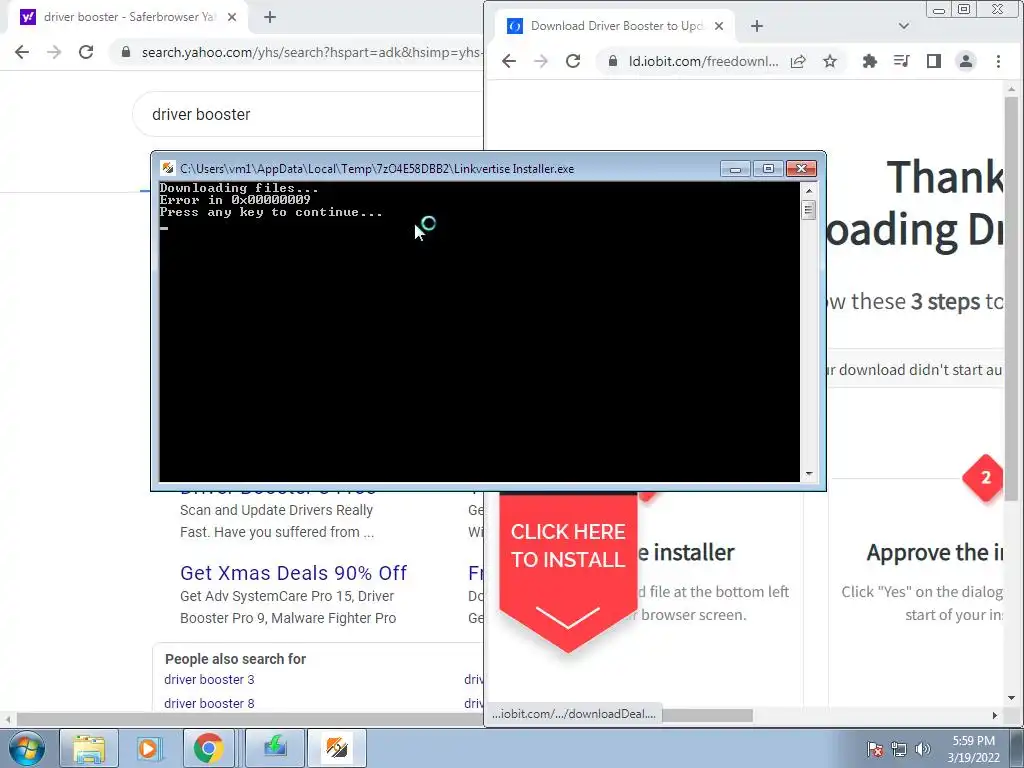Click Yahoo page horizontal scrollbar thumb
The image size is (1024, 768).
coord(248,720)
